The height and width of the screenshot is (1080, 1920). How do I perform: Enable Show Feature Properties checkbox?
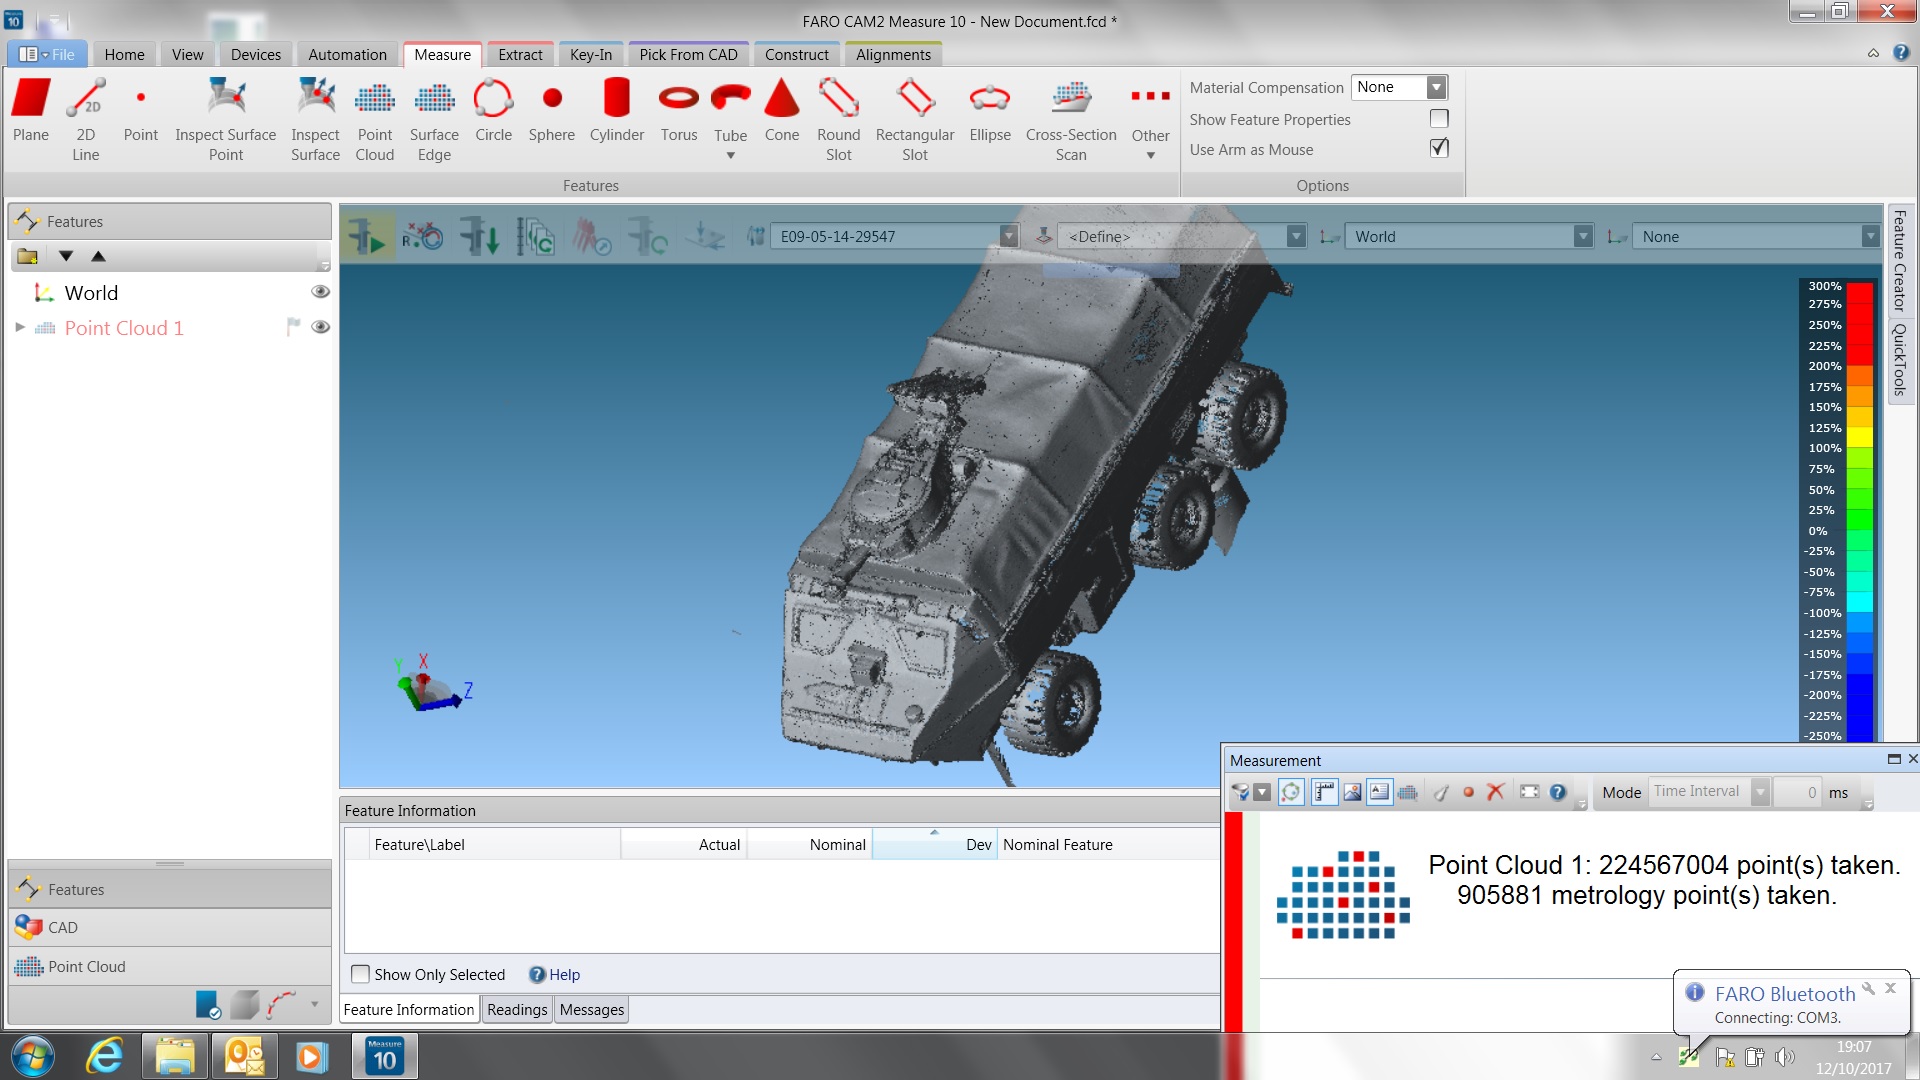click(x=1439, y=119)
